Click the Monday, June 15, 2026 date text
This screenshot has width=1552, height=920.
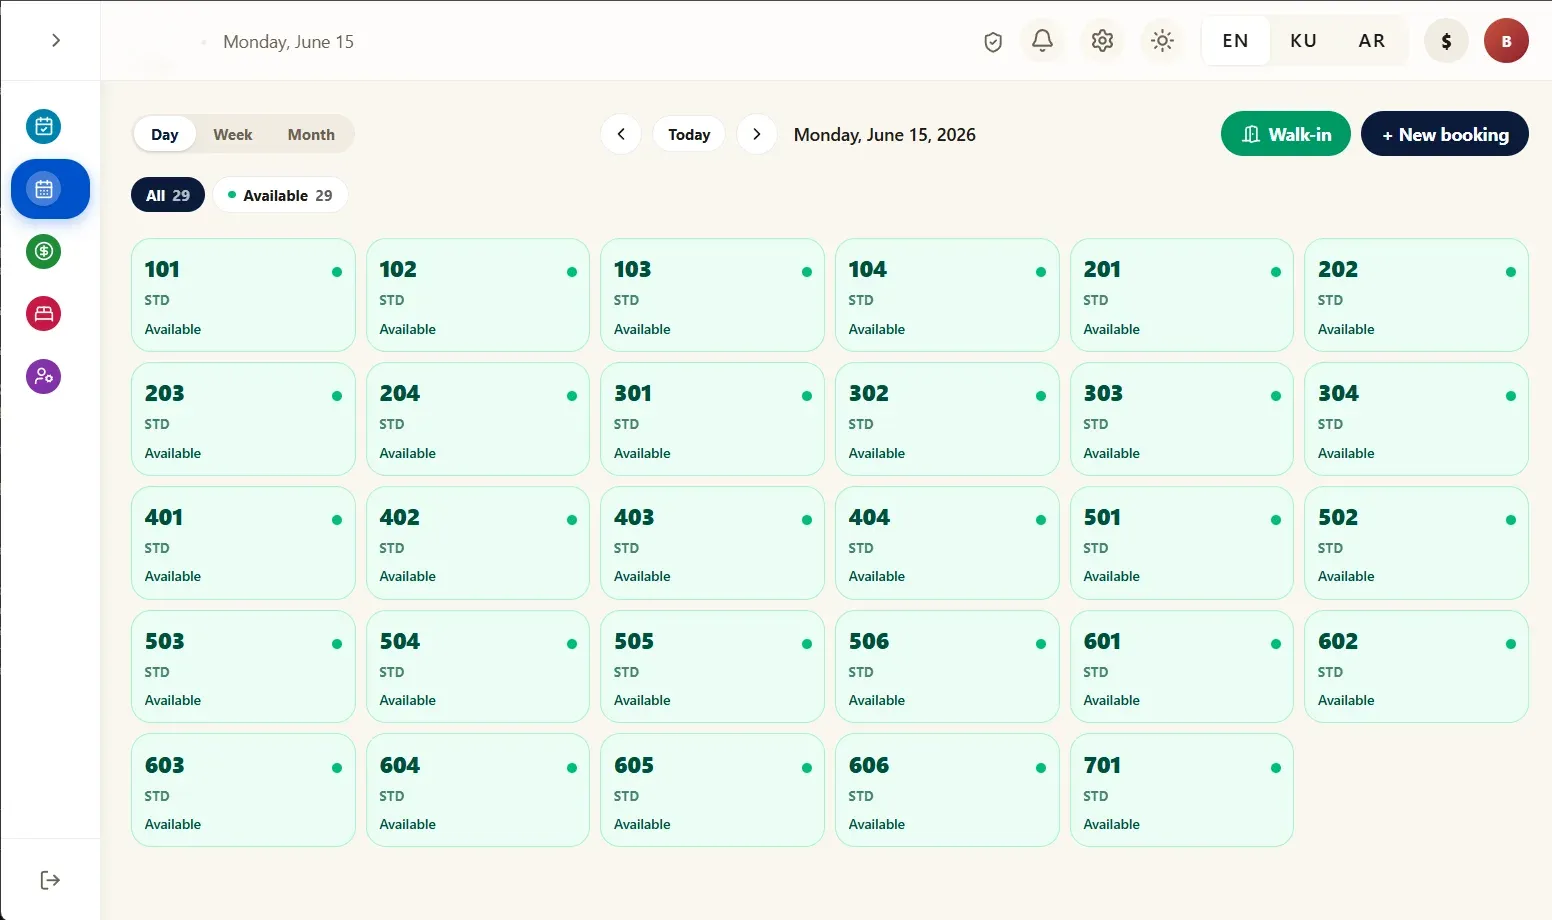pos(885,135)
